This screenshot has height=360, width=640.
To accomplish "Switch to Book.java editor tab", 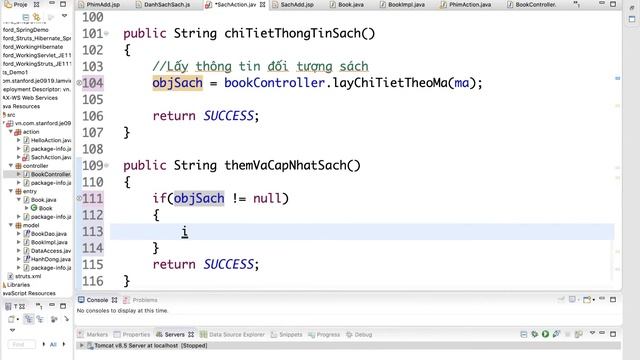I will (347, 4).
